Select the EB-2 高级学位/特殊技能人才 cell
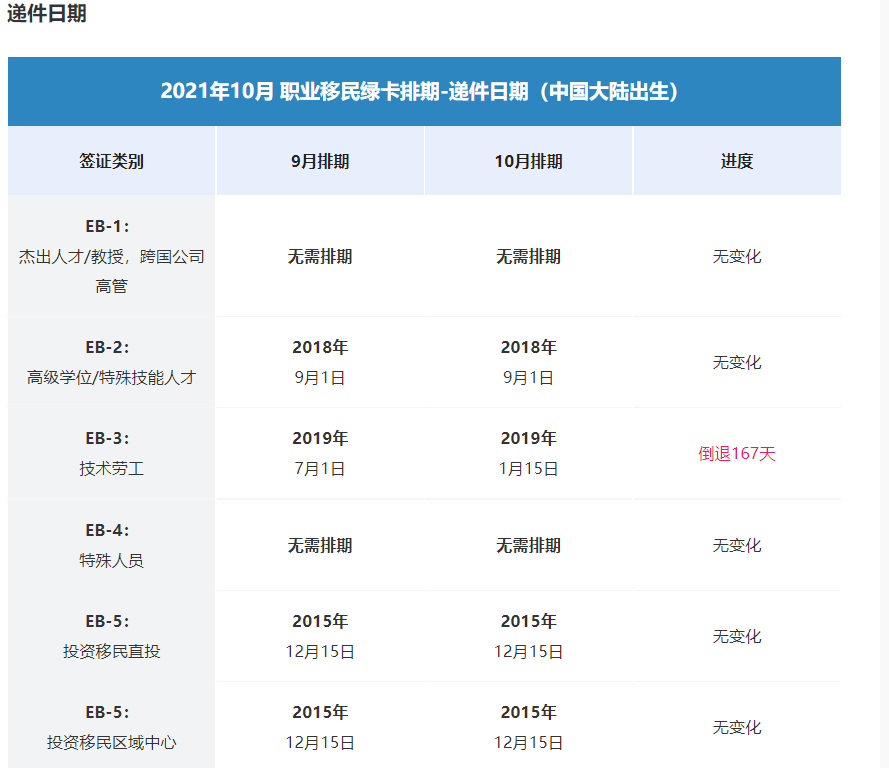The image size is (889, 768). click(x=111, y=362)
